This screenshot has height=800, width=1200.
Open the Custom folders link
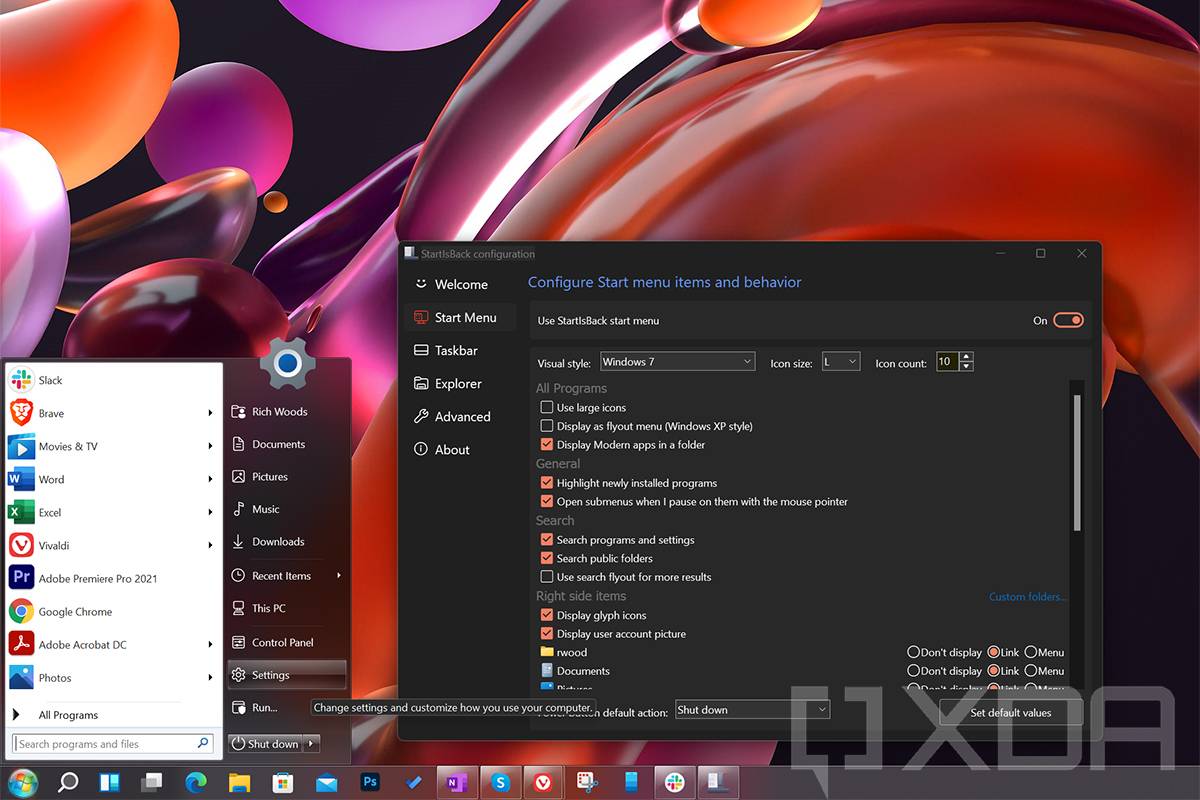pyautogui.click(x=1027, y=597)
